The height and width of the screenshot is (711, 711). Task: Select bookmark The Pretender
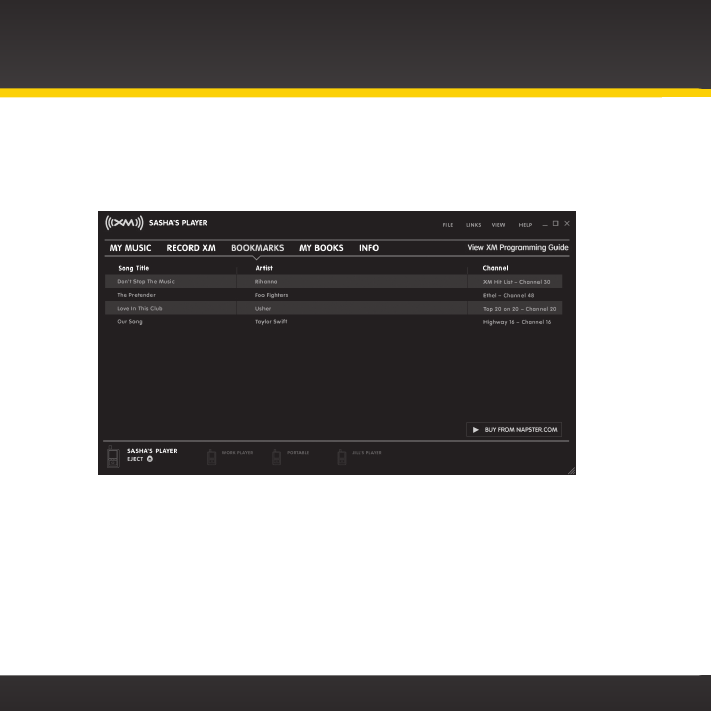136,295
